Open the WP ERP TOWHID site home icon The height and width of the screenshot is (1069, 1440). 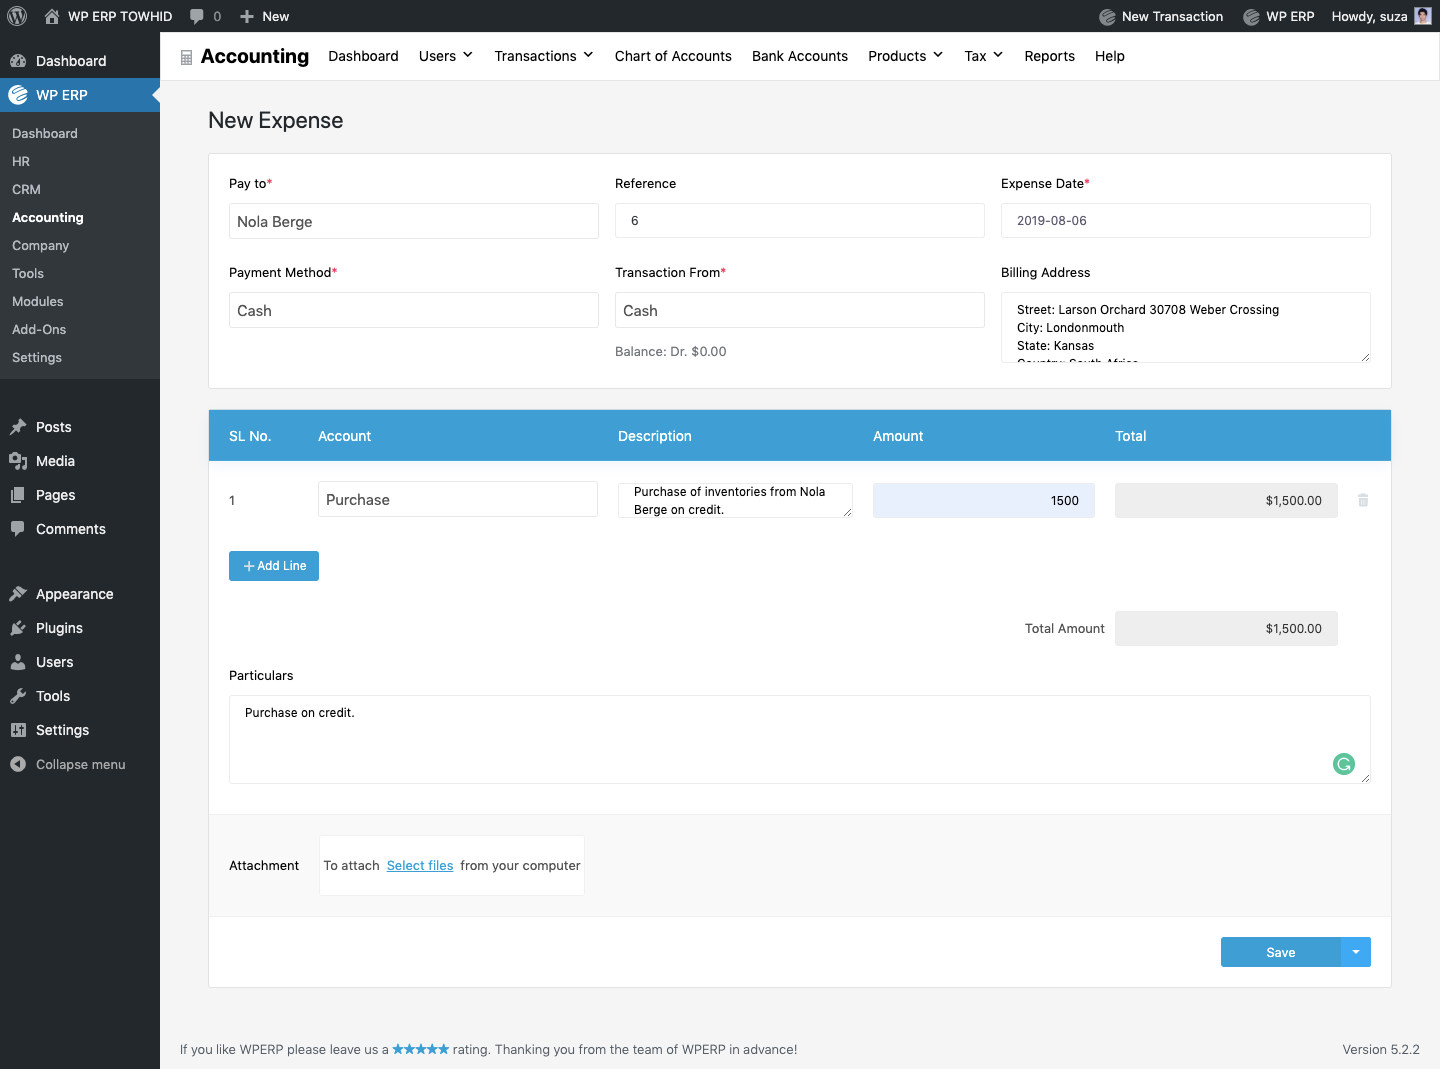(x=52, y=16)
